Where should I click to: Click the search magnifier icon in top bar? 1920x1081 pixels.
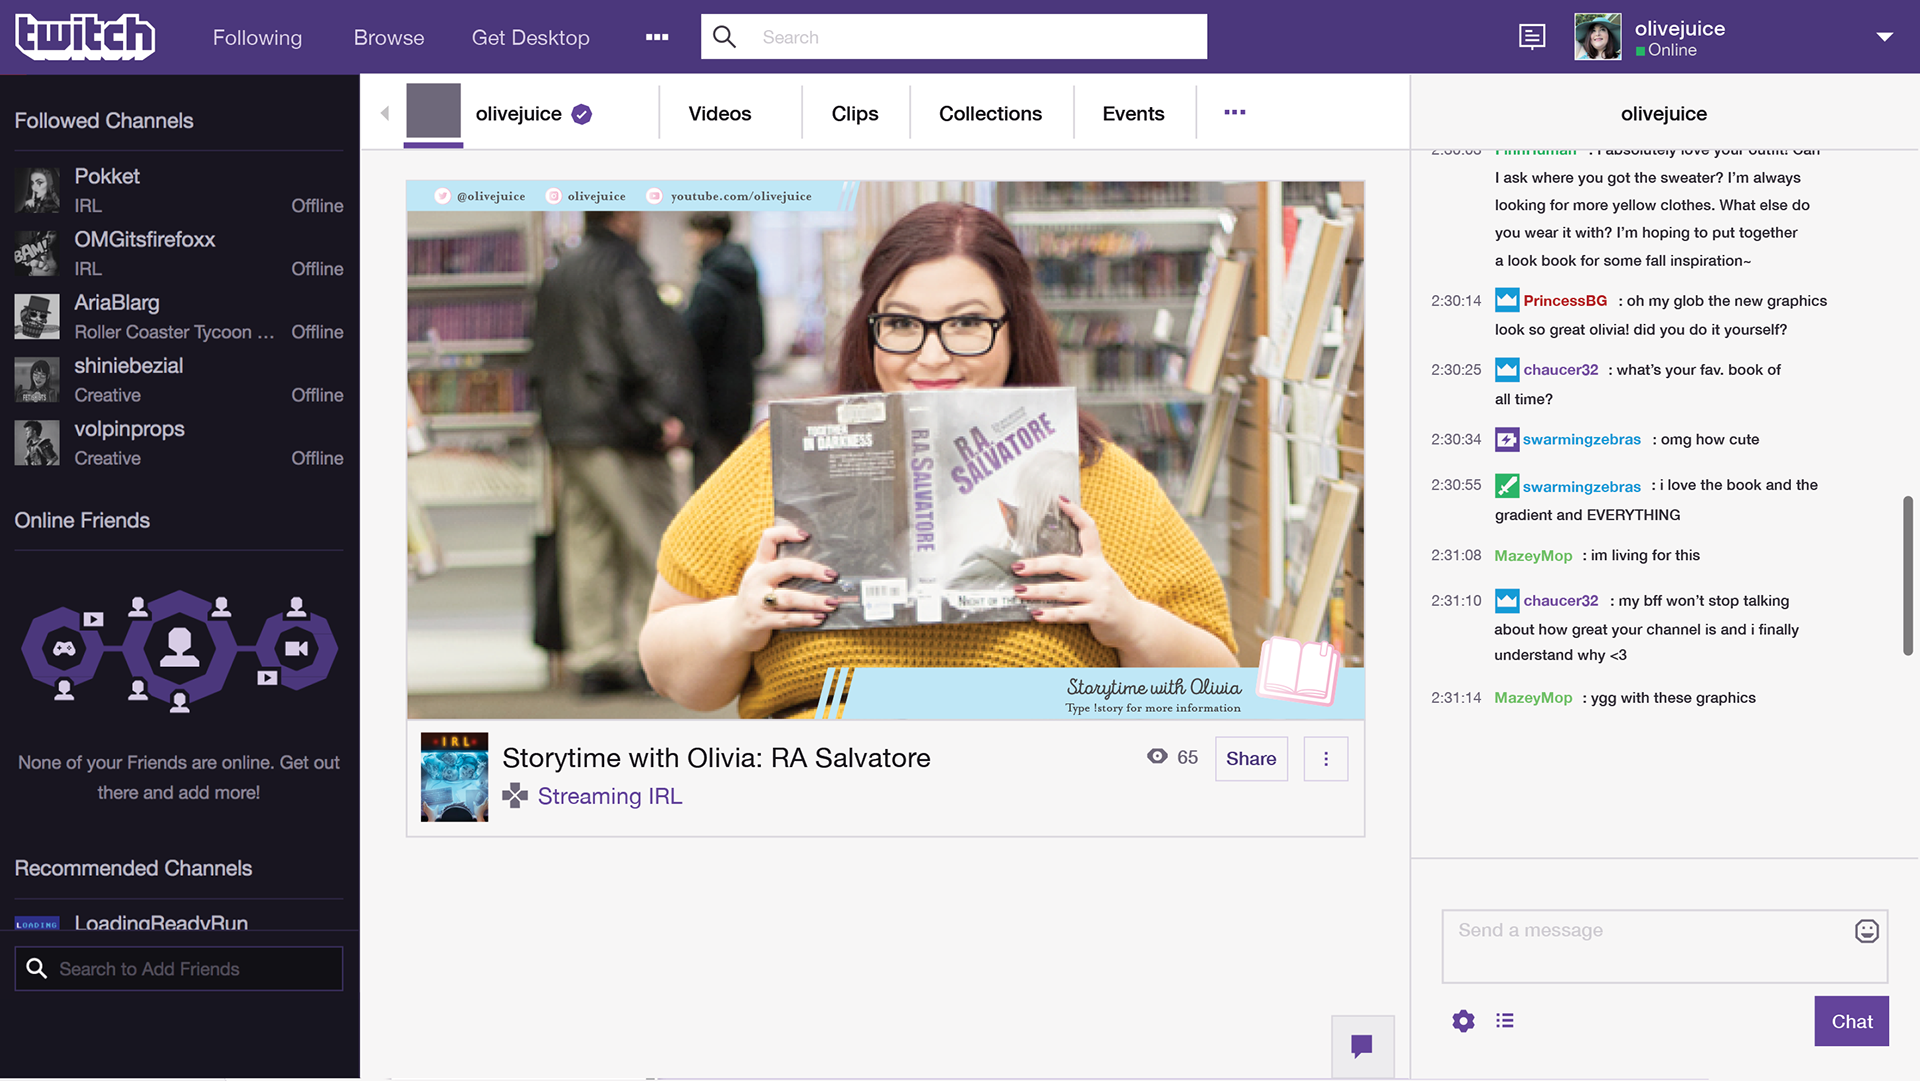pyautogui.click(x=725, y=37)
